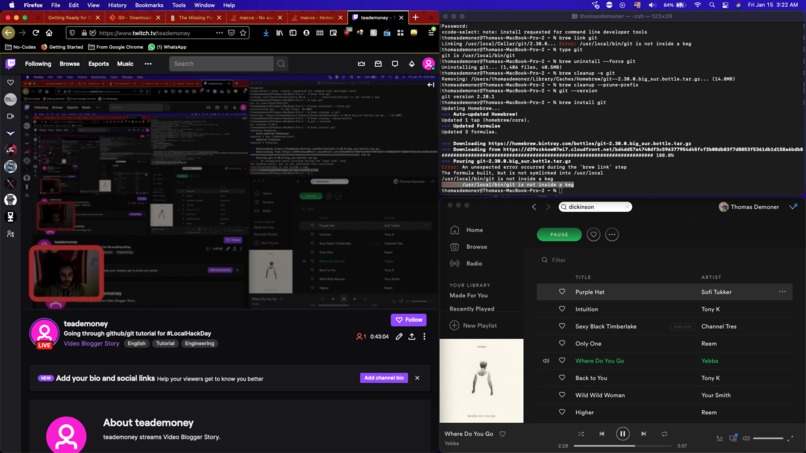The image size is (806, 453).
Task: Seek on the Spotify song progress bar
Action: (x=623, y=446)
